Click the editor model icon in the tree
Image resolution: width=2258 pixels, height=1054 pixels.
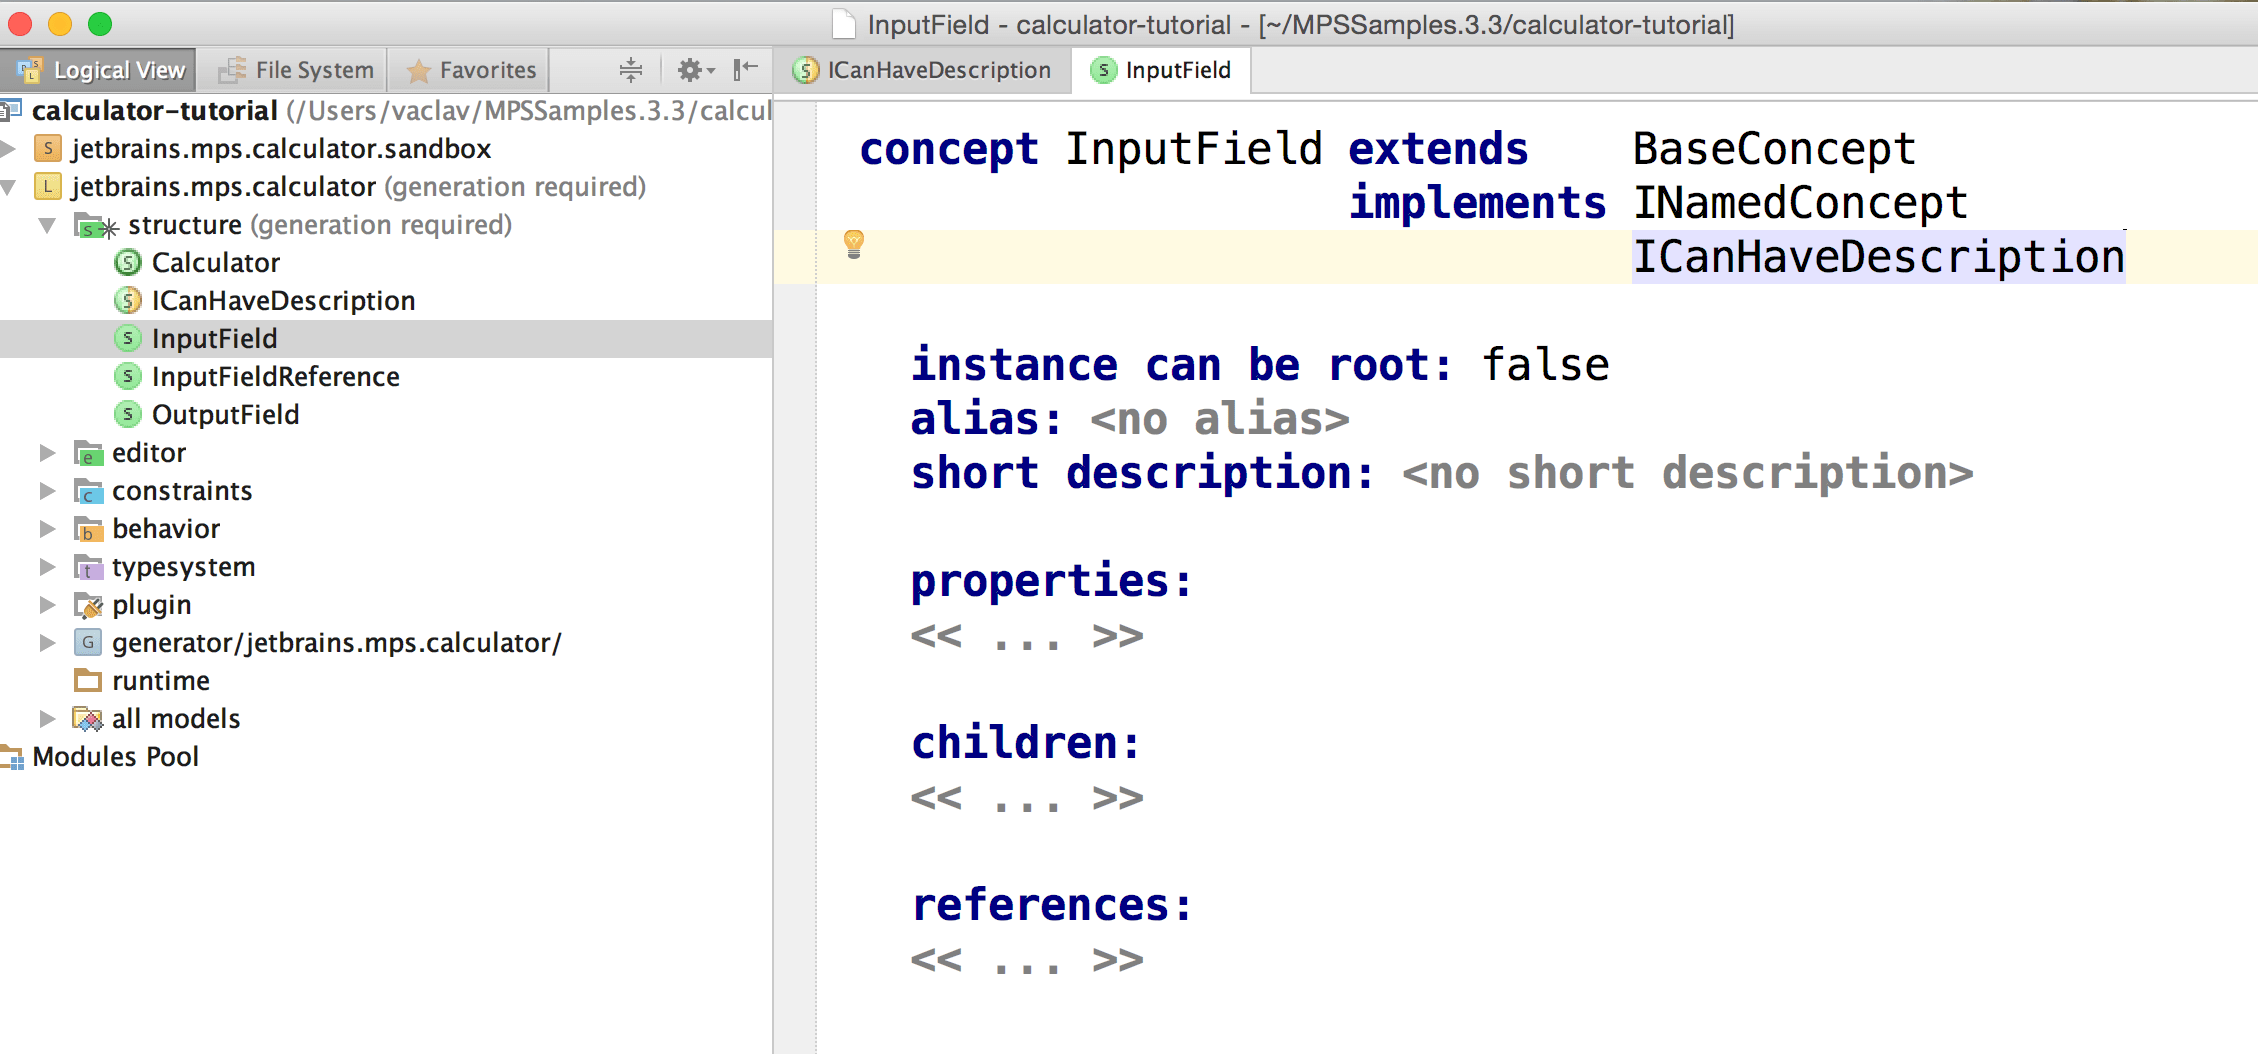point(88,452)
